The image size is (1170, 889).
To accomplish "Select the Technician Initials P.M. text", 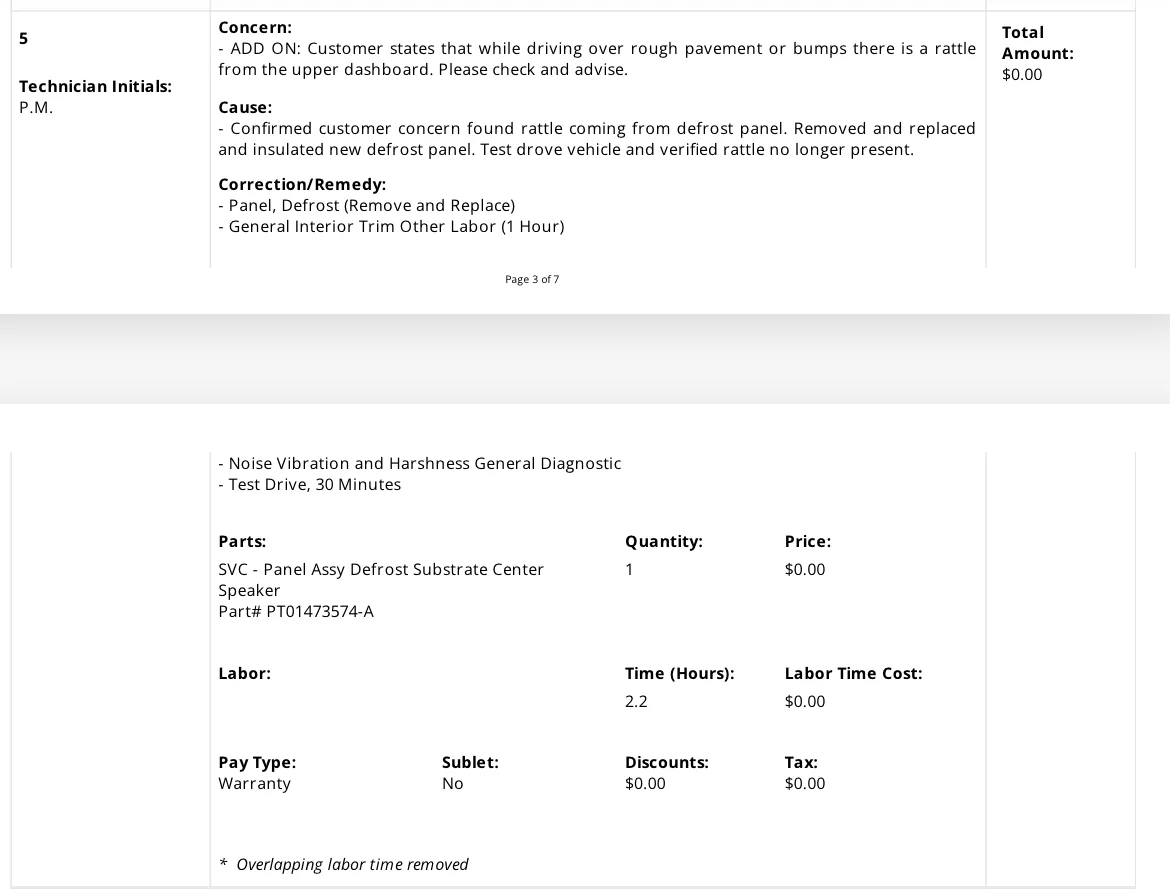I will point(36,107).
